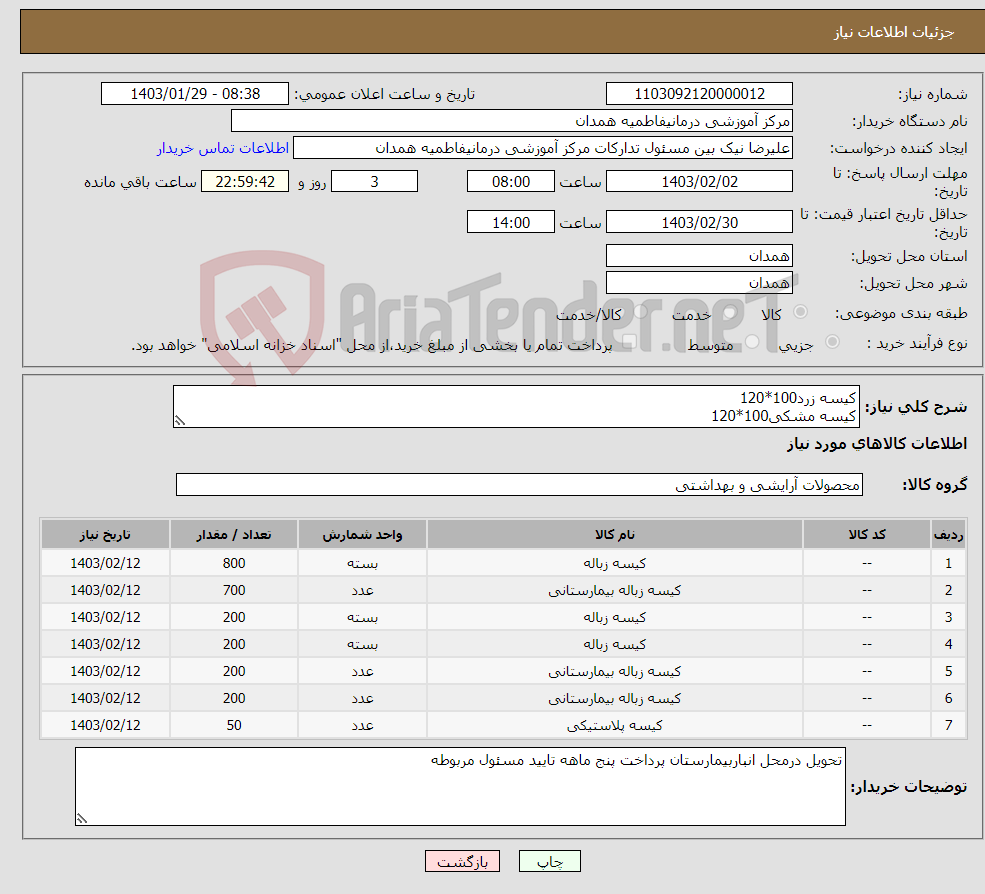Click the buyer notes text area
This screenshot has height=894, width=985.
point(460,786)
